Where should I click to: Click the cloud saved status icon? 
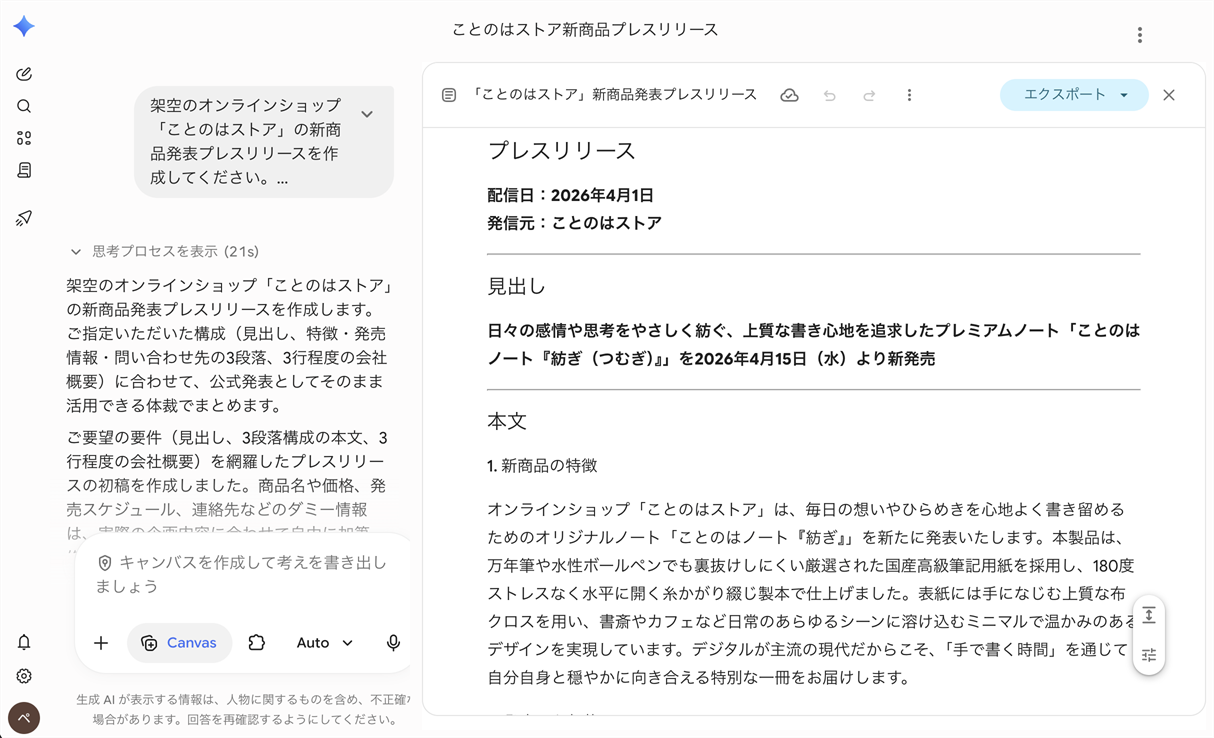(789, 95)
